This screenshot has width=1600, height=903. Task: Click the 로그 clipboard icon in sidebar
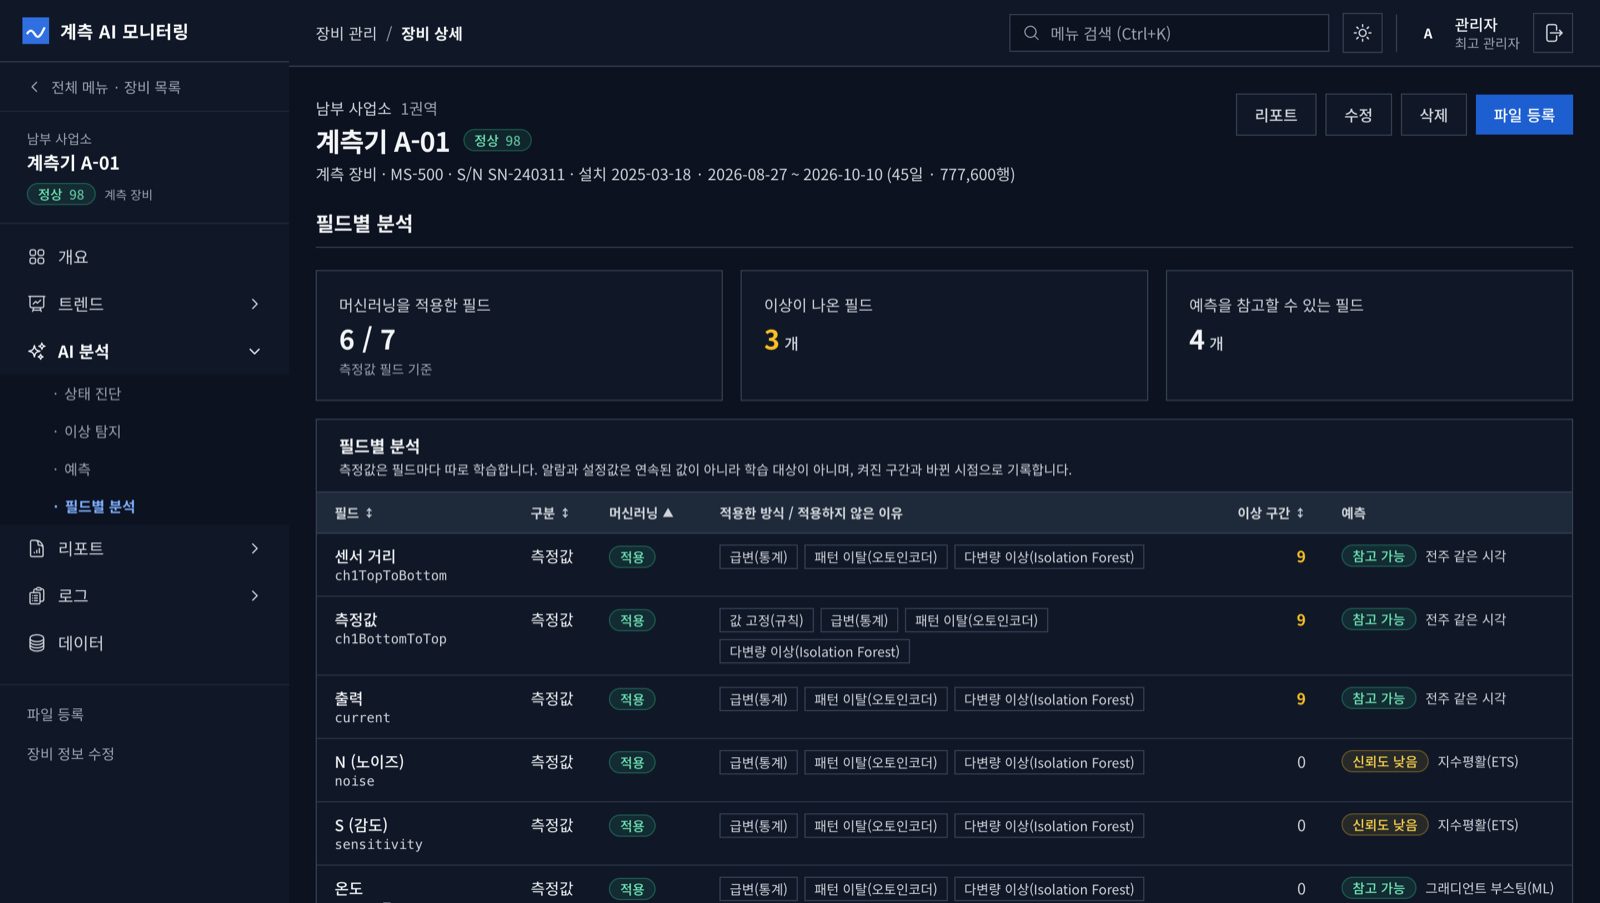37,596
